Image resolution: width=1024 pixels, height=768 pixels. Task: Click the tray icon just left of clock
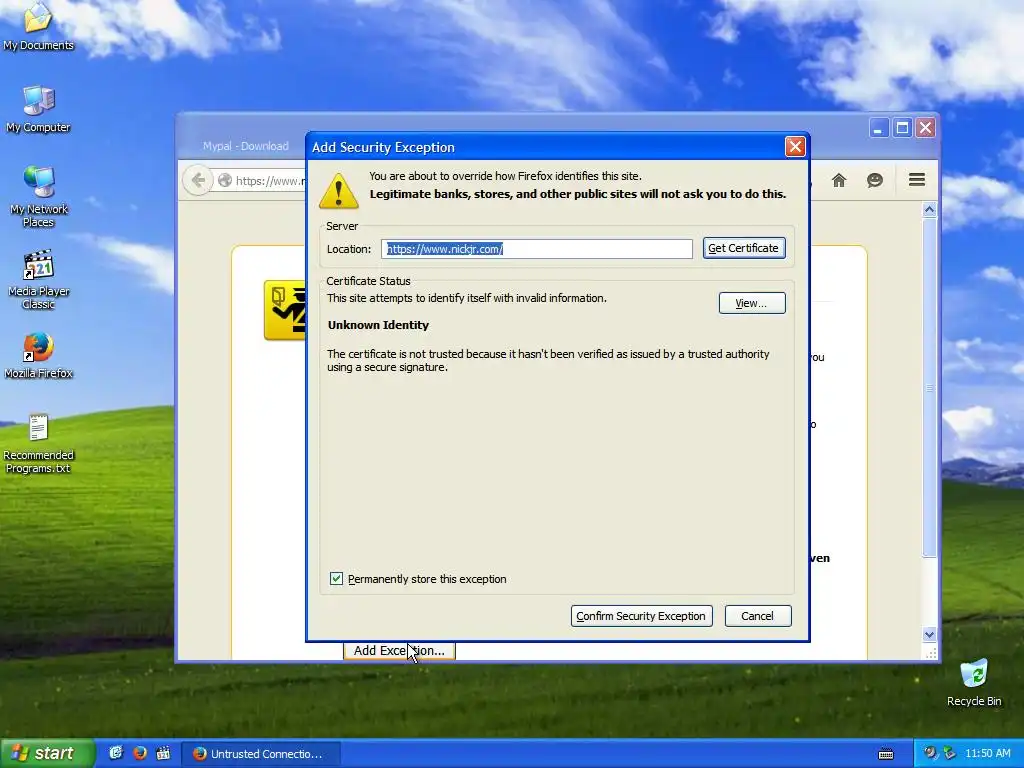coord(950,754)
